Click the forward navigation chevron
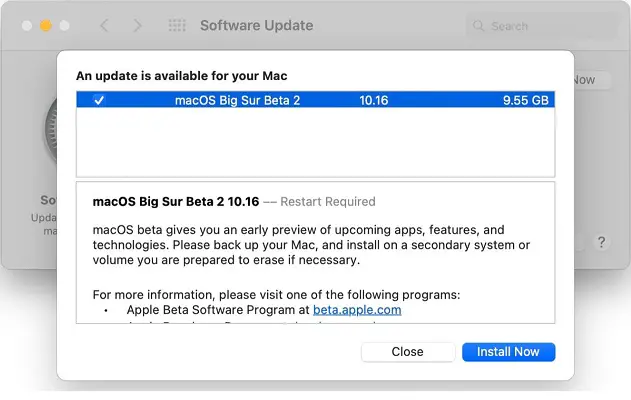This screenshot has height=400, width=631. point(137,25)
